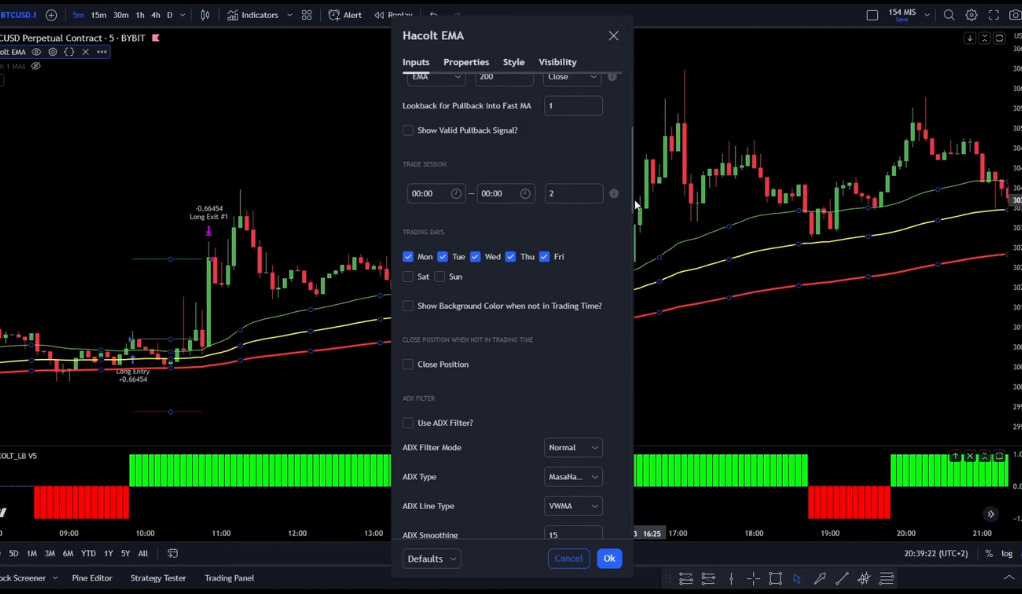
Task: Enable the Show Valid Pullback Signal checkbox
Action: coord(408,130)
